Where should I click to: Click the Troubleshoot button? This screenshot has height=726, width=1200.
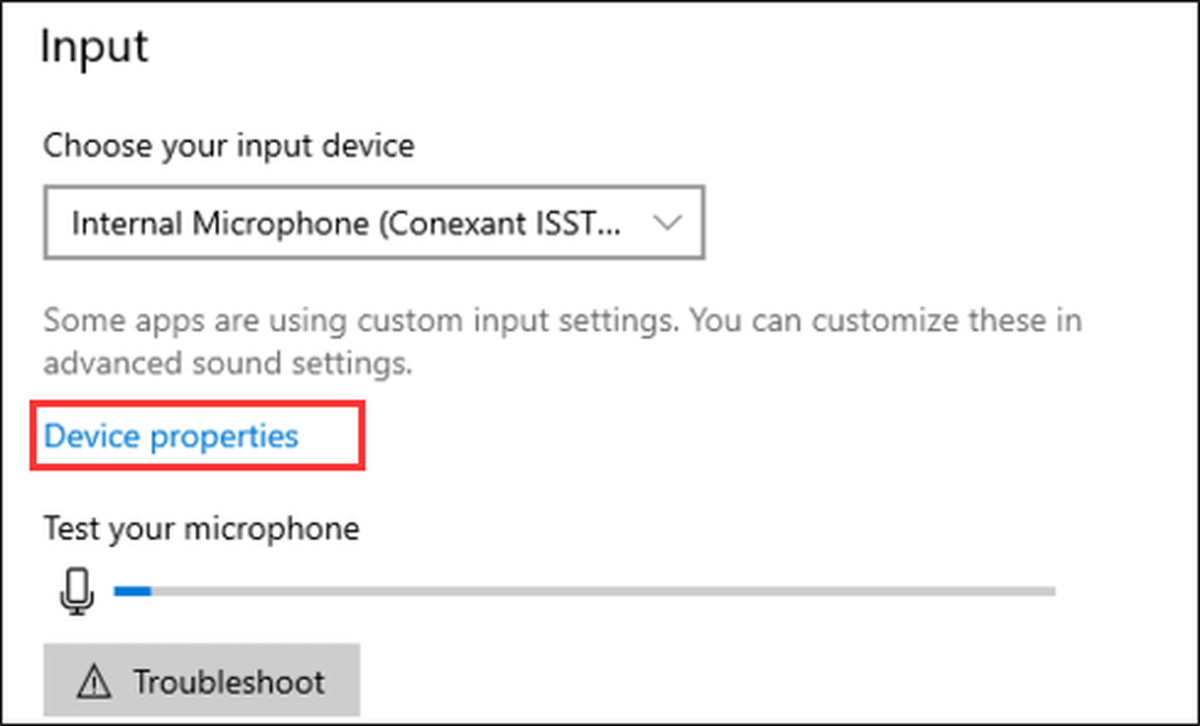[x=201, y=682]
